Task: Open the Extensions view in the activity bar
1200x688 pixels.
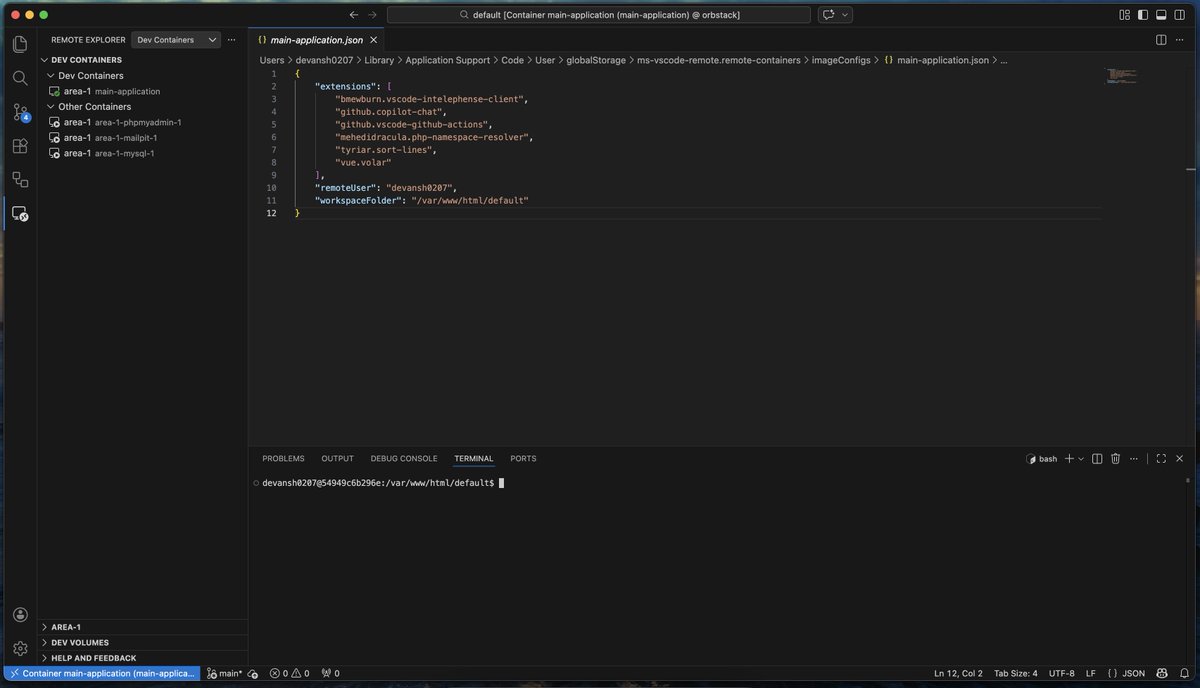Action: click(20, 145)
